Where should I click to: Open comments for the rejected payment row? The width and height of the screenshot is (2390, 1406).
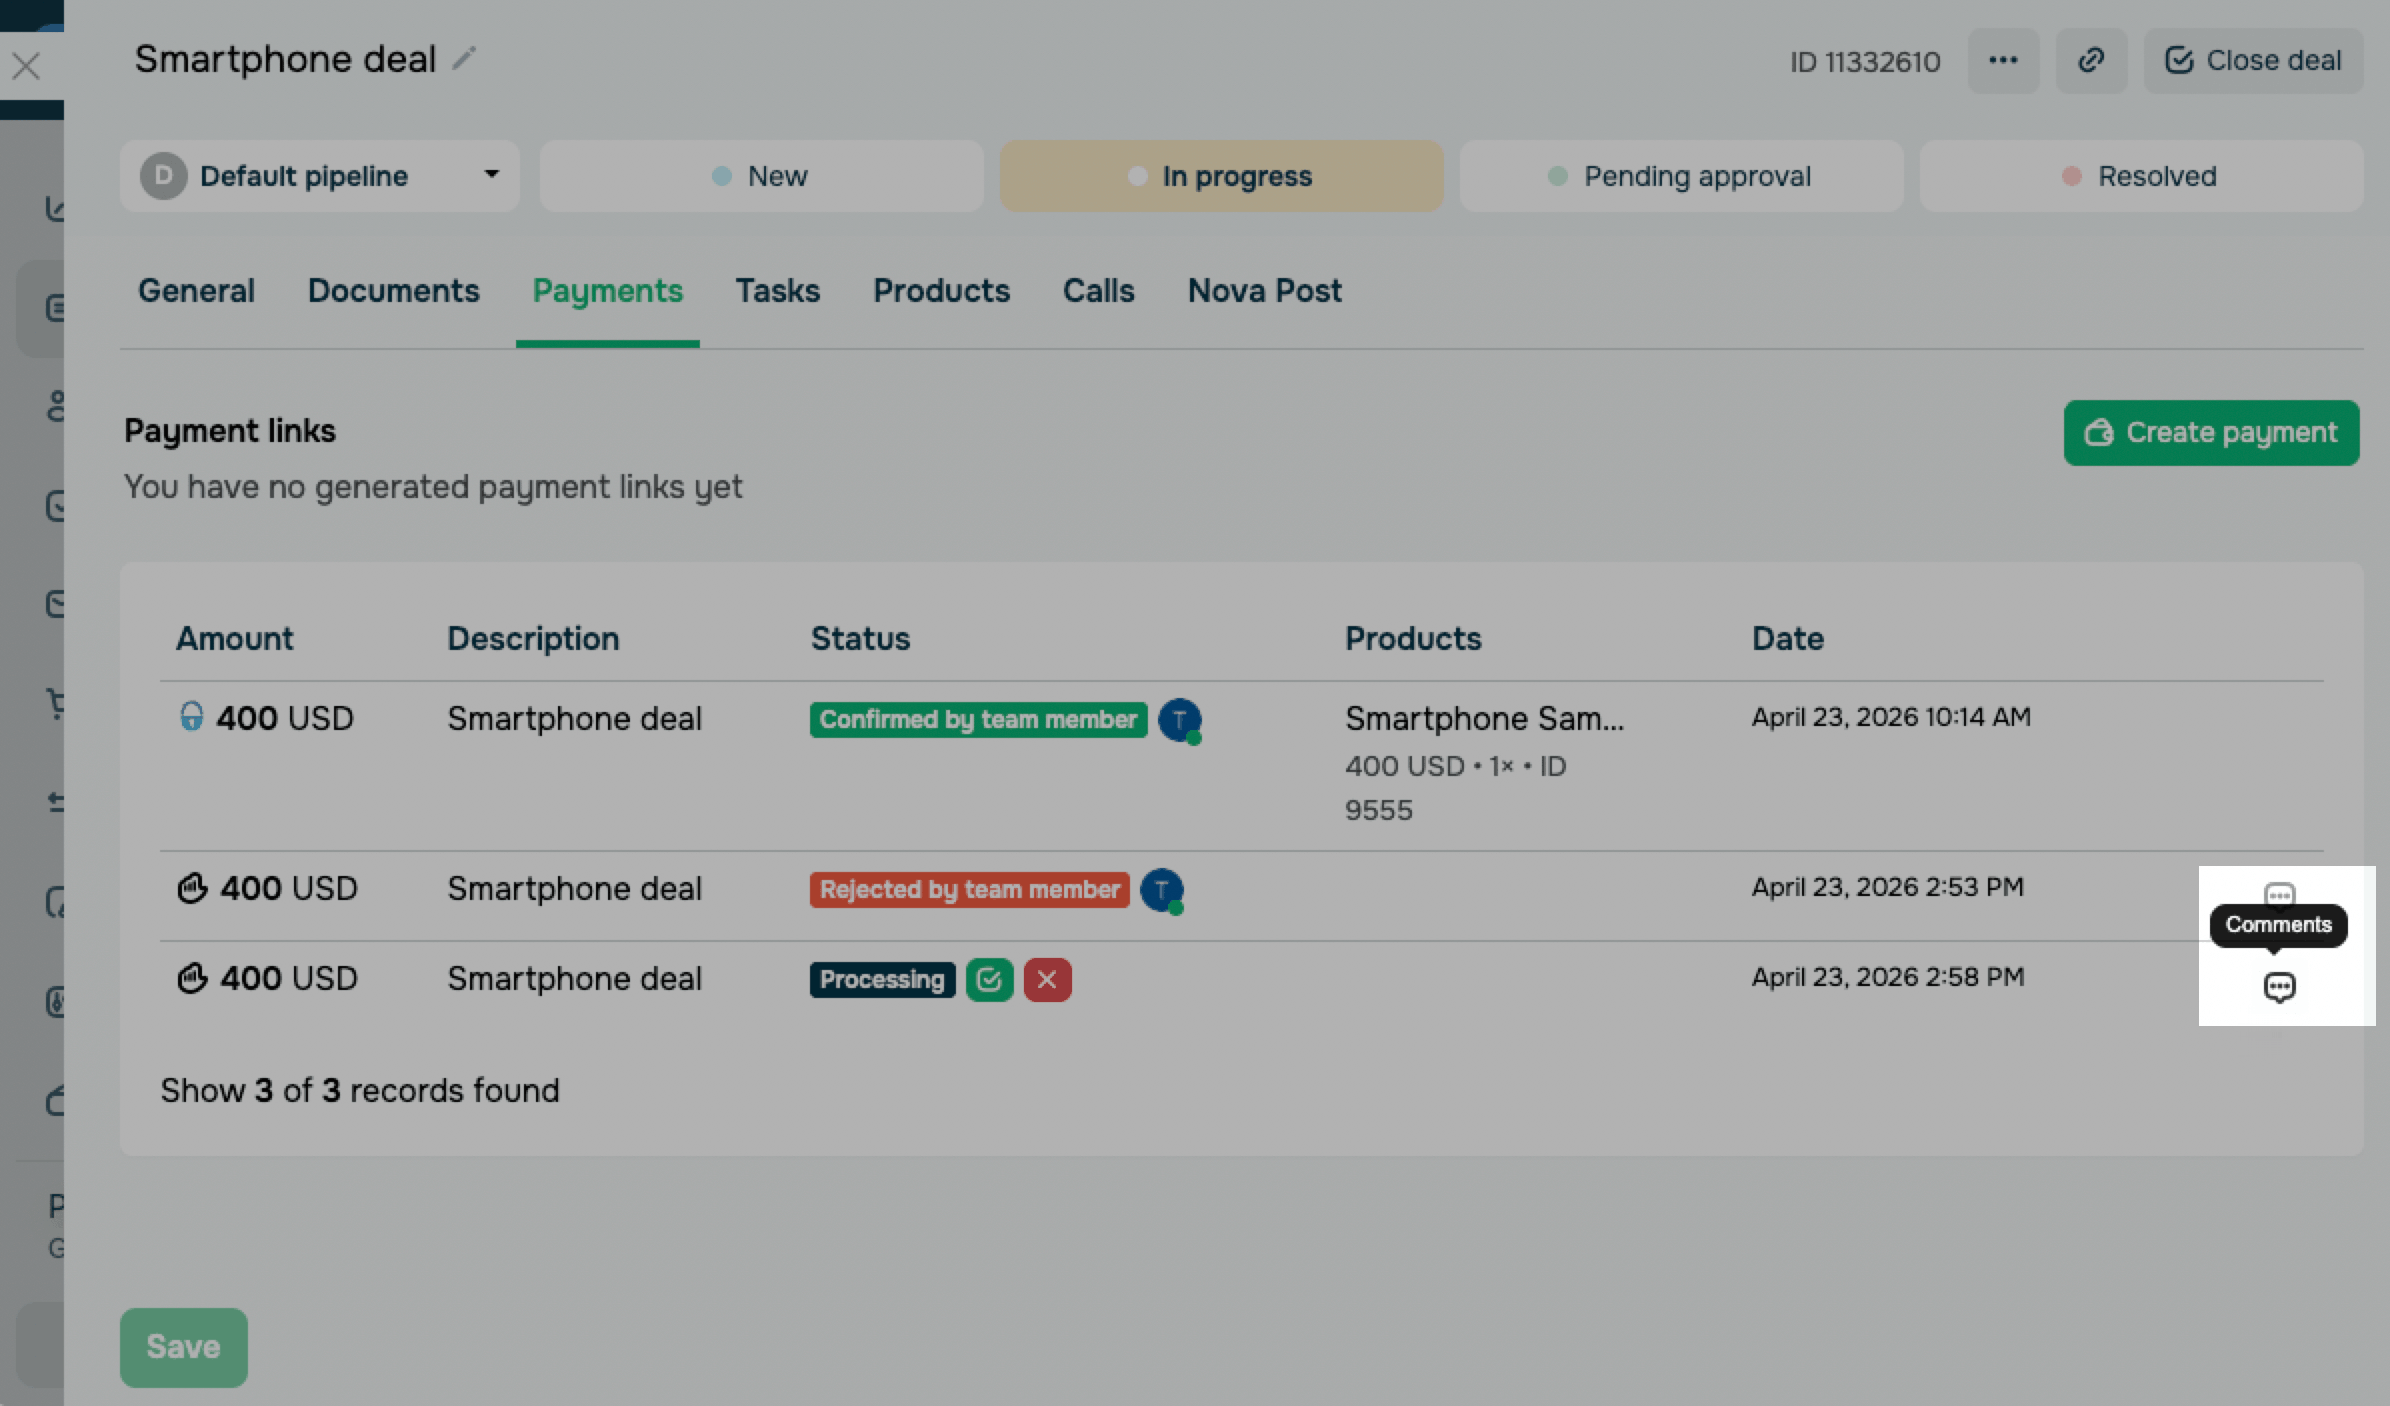pos(2278,891)
